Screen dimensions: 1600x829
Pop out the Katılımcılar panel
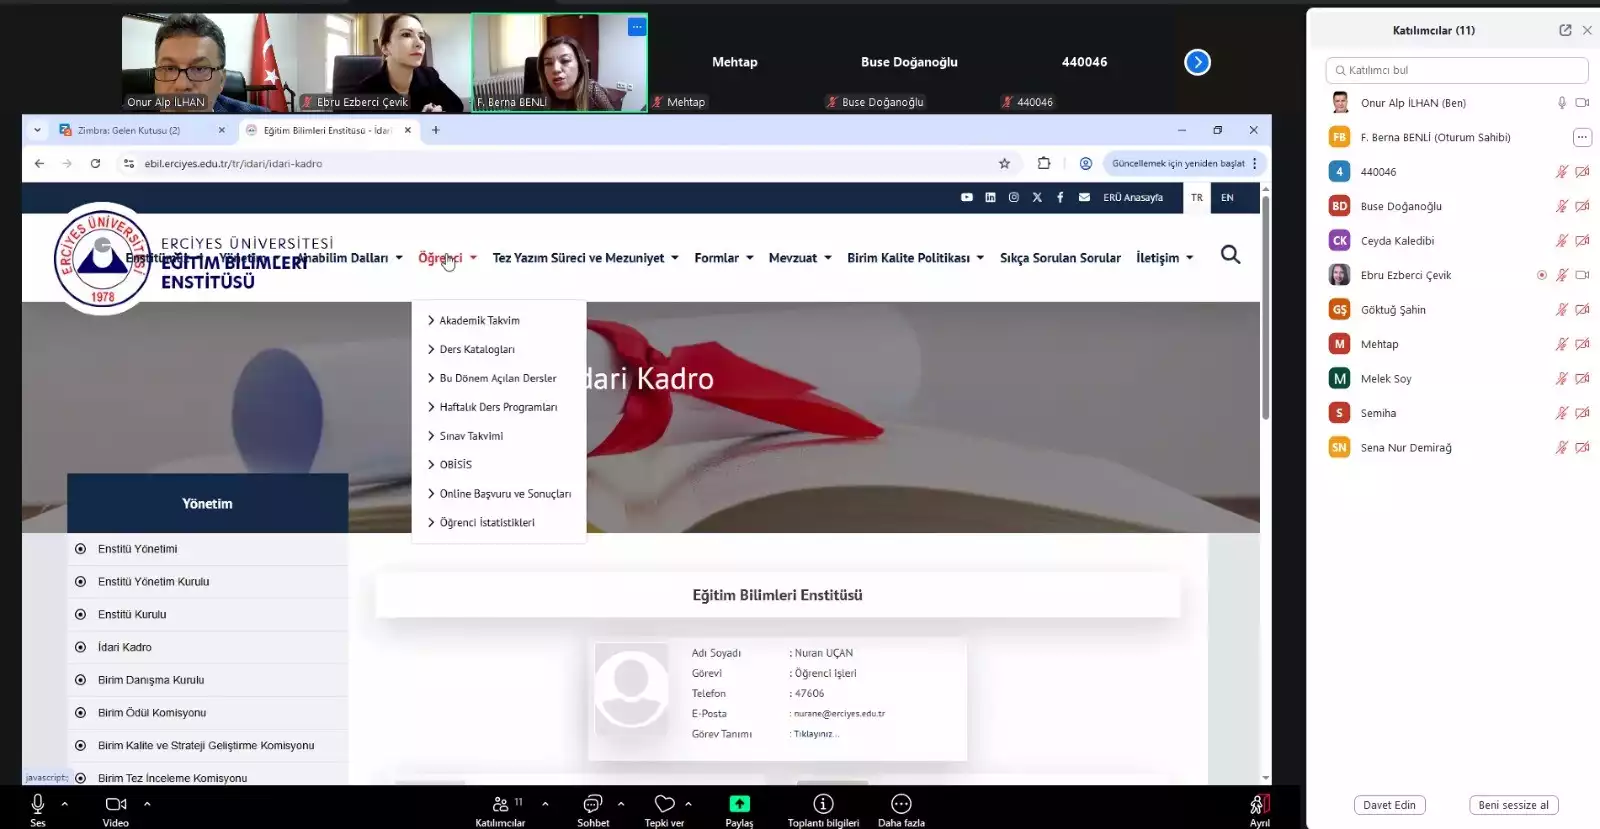(1565, 30)
